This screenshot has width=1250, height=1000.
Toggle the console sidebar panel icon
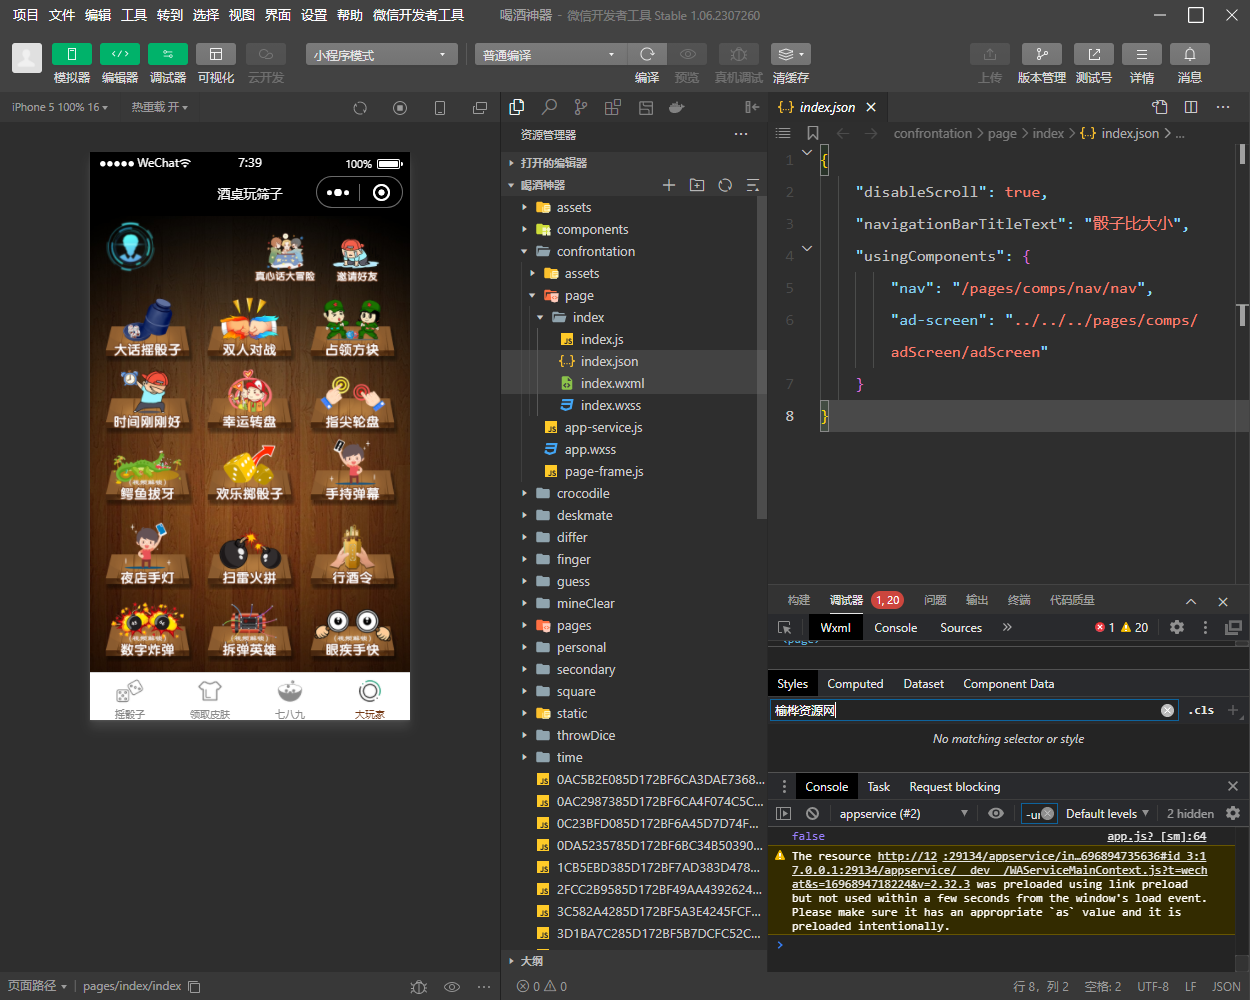click(784, 813)
